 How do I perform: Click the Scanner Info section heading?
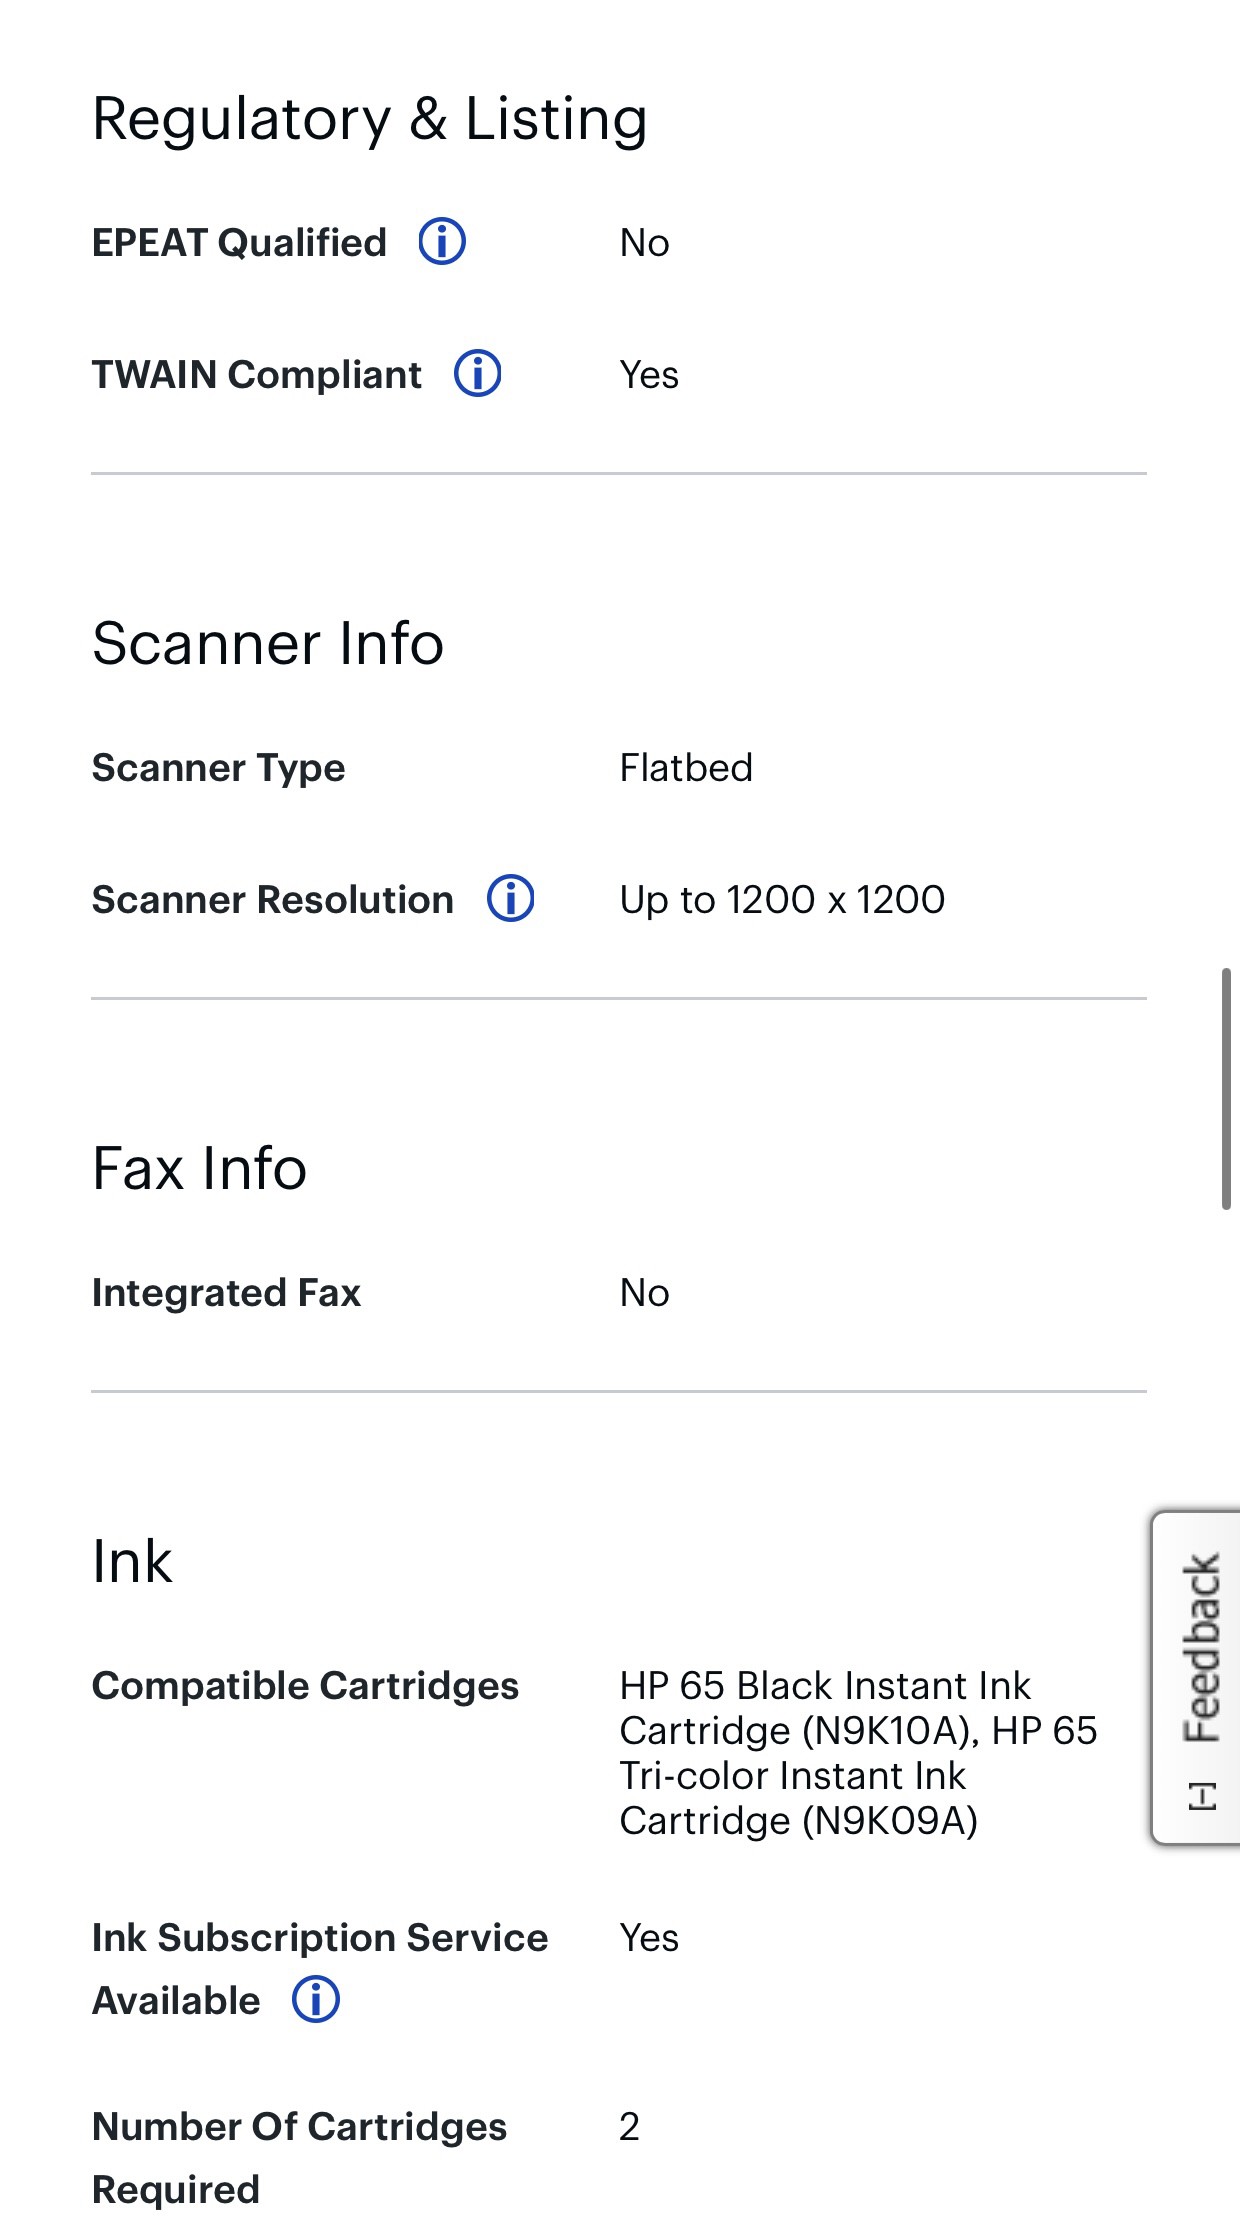[x=267, y=643]
